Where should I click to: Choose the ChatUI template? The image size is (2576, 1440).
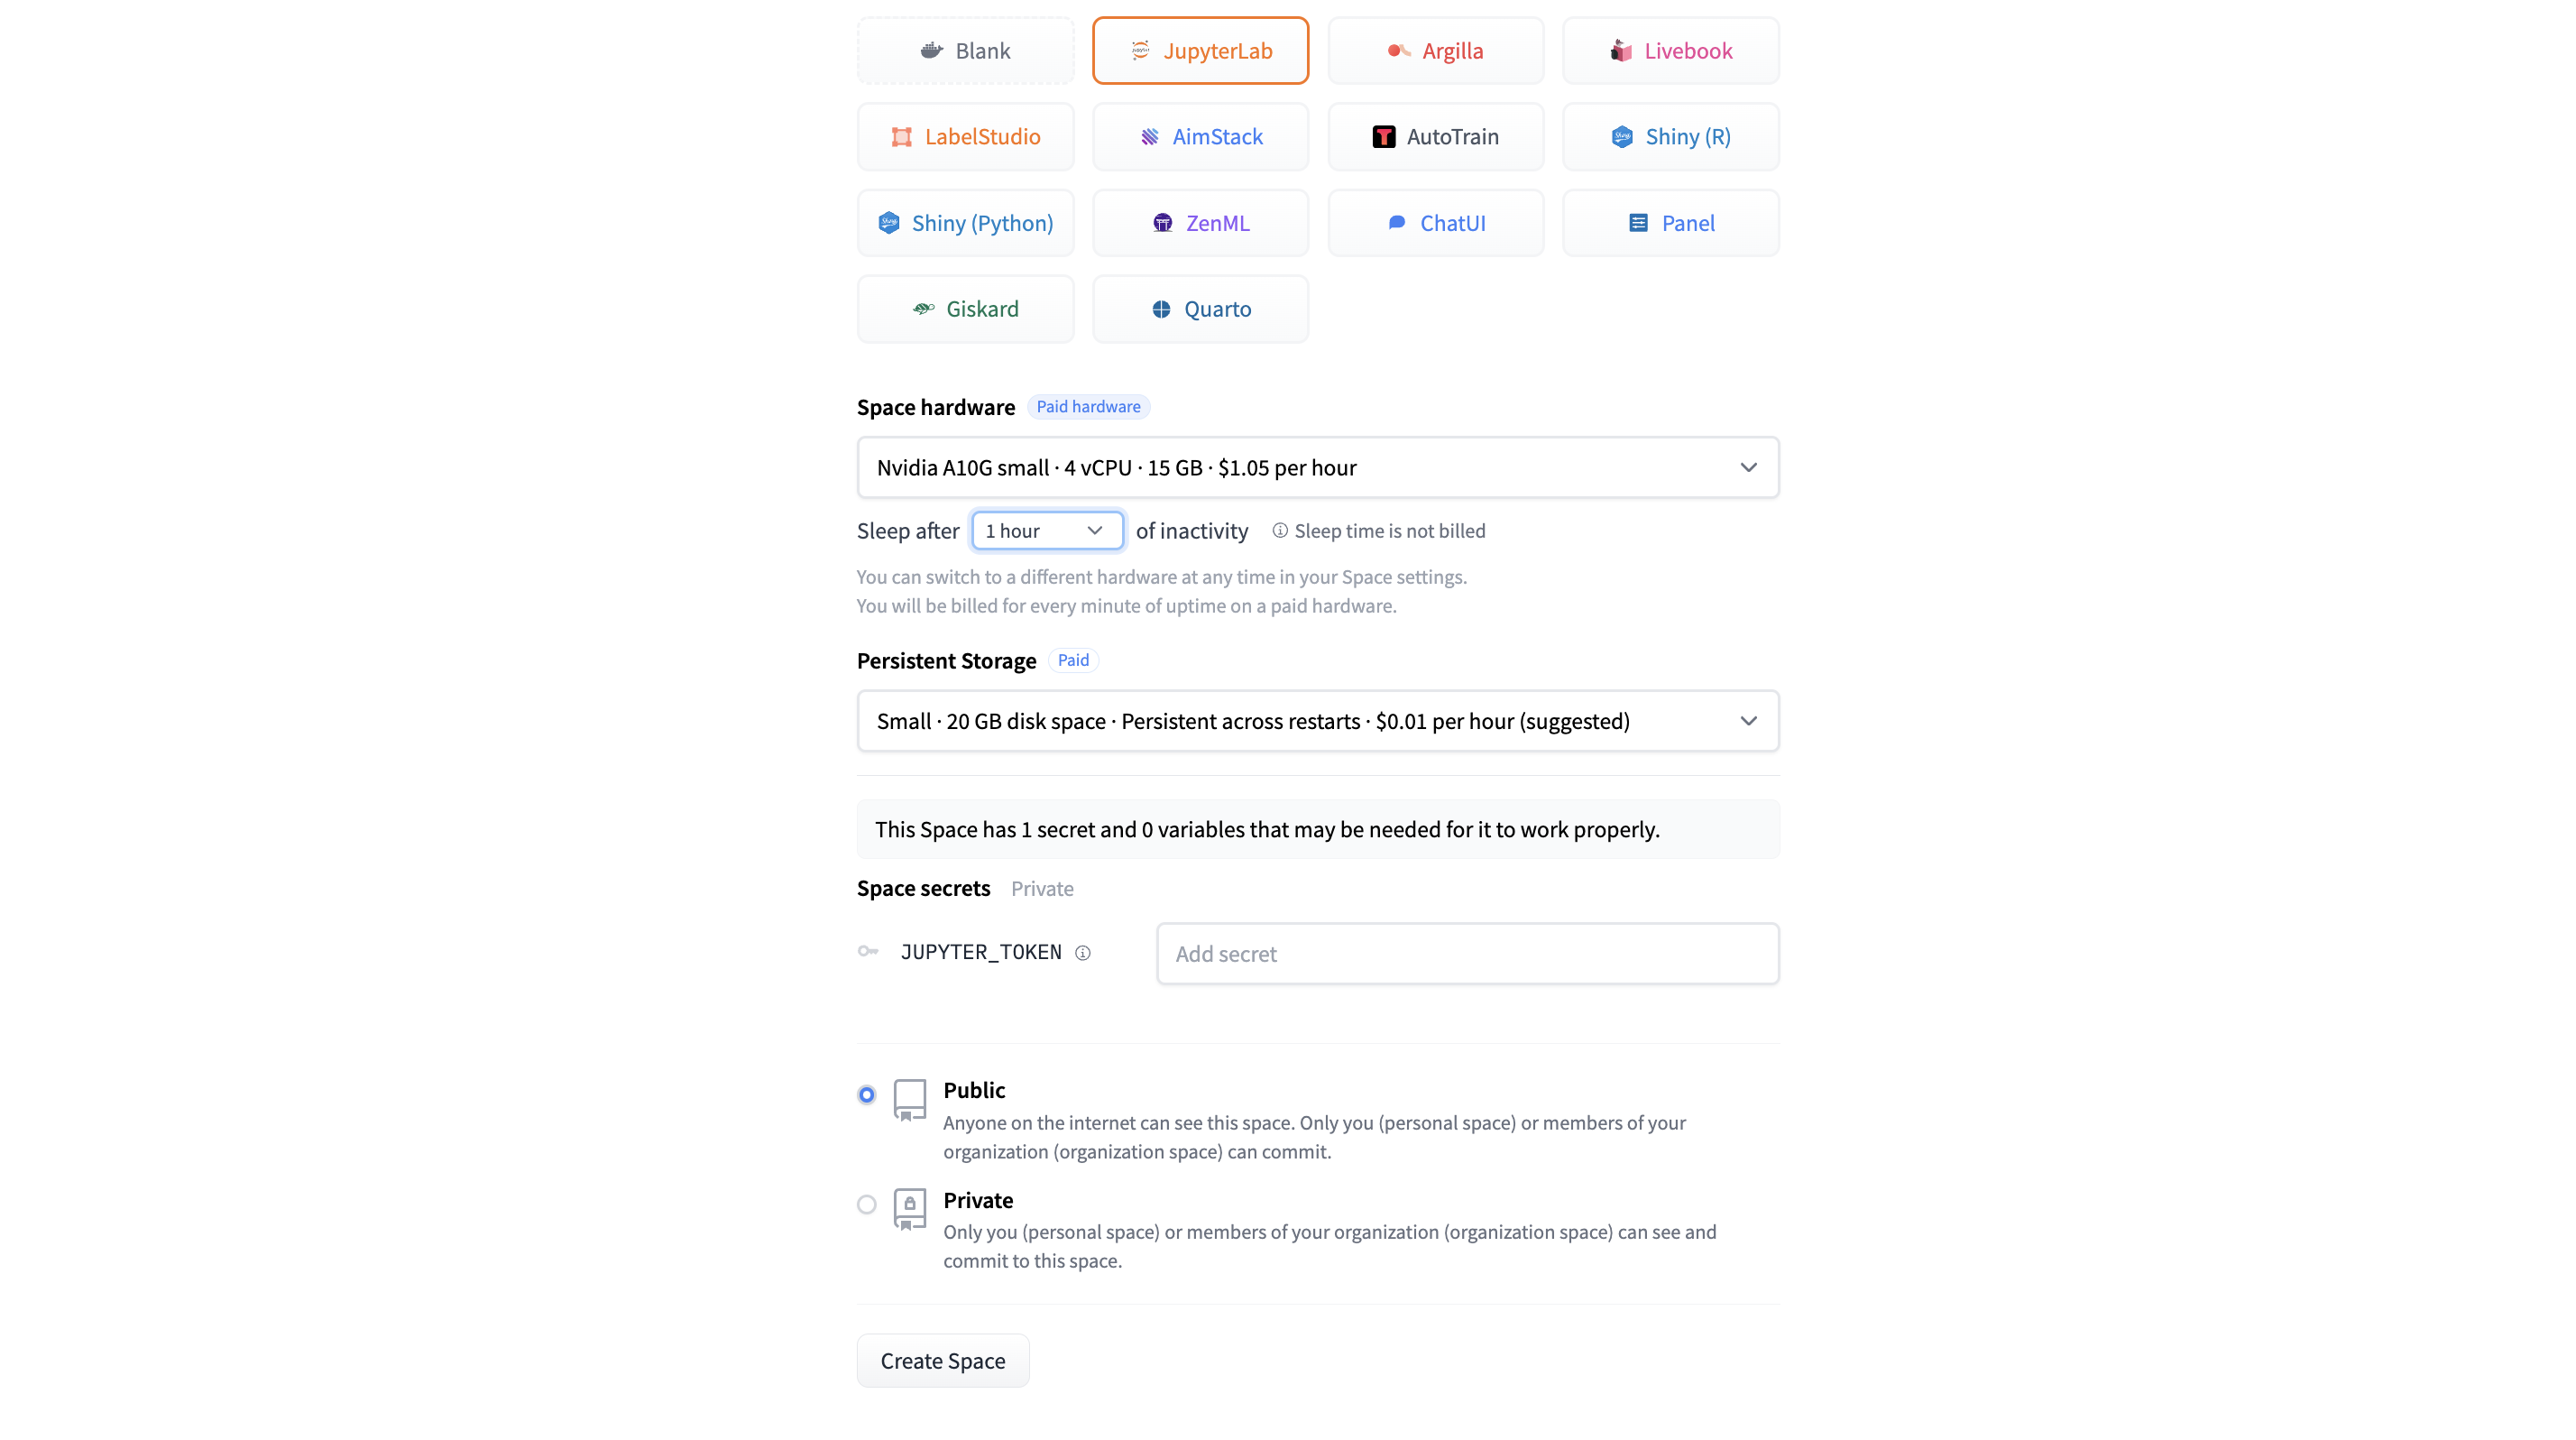[x=1435, y=223]
